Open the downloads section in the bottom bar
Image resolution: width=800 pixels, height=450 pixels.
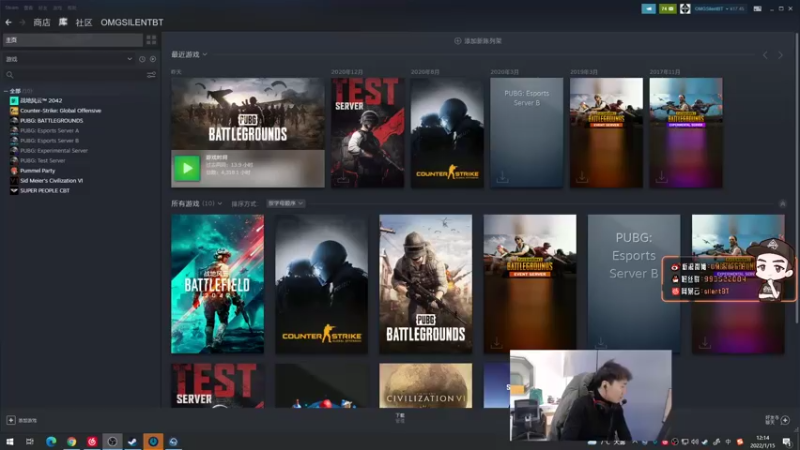400,418
